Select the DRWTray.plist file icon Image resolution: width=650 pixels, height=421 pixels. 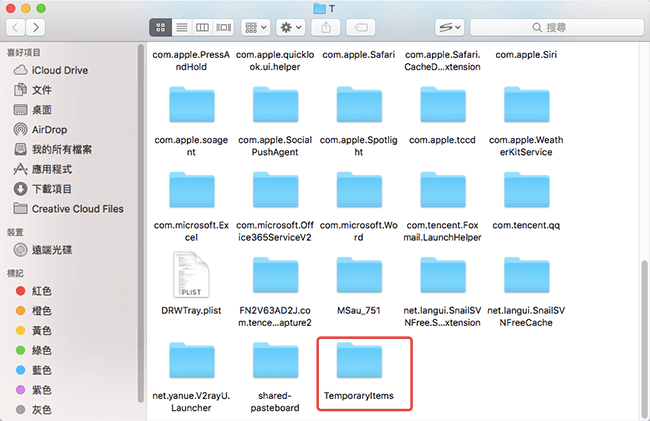click(192, 276)
